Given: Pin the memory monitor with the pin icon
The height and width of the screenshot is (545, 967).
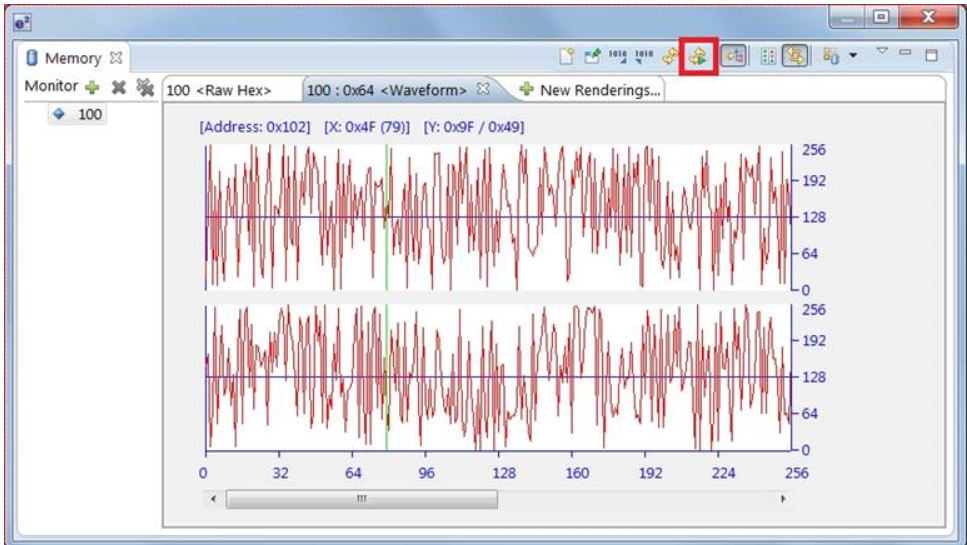Looking at the screenshot, I should pyautogui.click(x=592, y=56).
